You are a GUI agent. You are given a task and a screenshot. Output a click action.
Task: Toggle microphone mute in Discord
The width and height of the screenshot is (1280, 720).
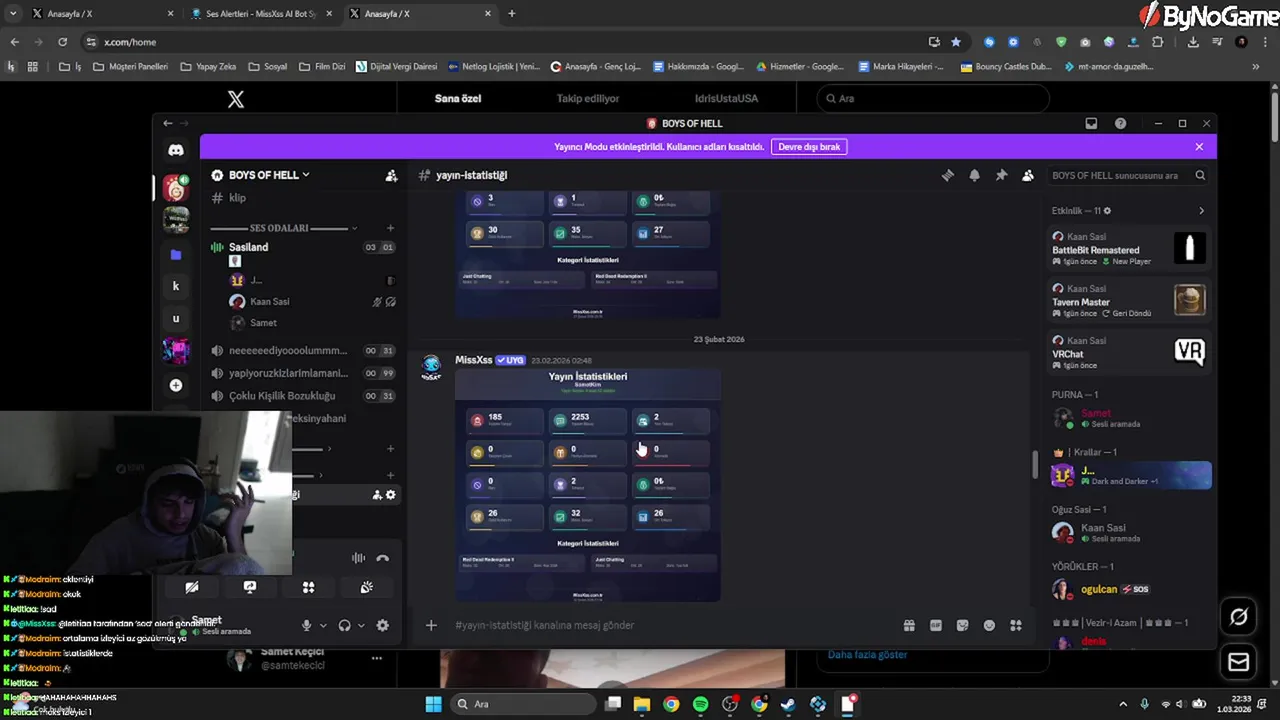[307, 625]
